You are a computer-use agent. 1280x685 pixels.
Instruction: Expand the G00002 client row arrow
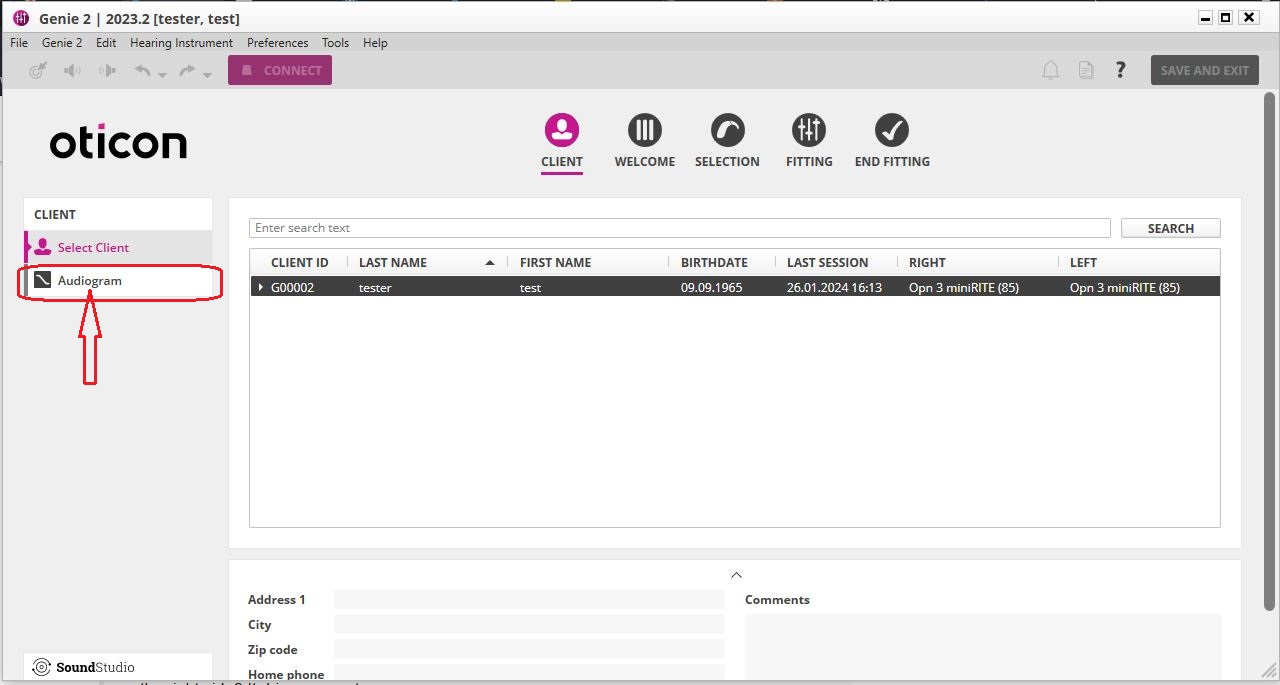coord(261,288)
